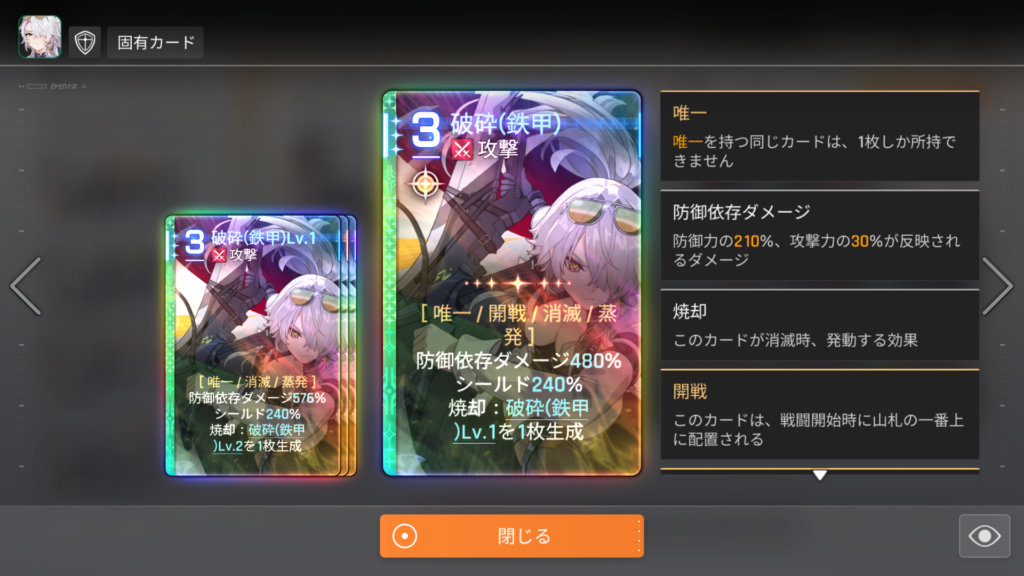Click the shield class icon
Viewport: 1024px width, 576px height.
pyautogui.click(x=85, y=43)
